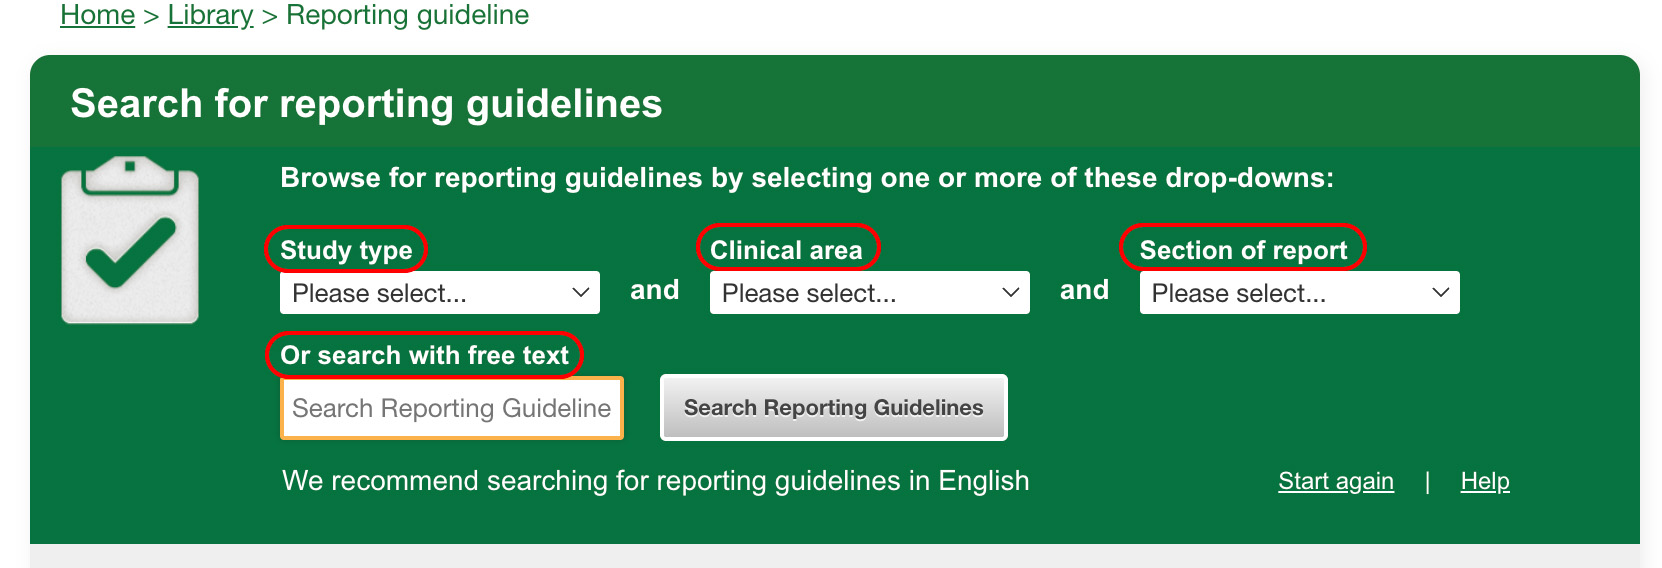Click the English search recommendation text
This screenshot has height=568, width=1662.
(655, 481)
